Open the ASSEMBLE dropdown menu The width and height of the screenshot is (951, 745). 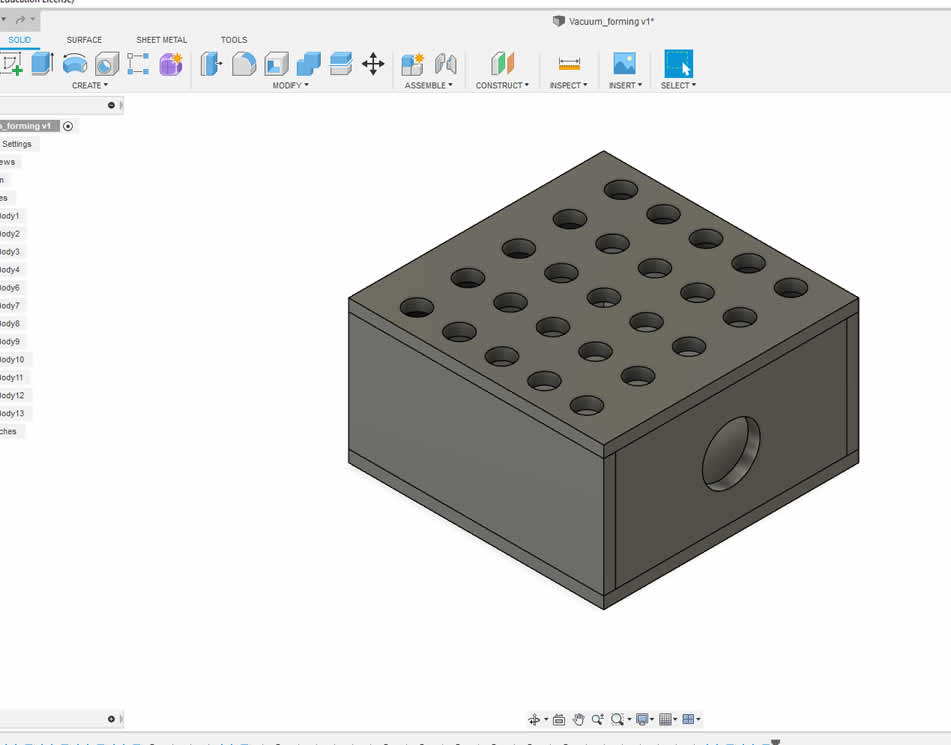pyautogui.click(x=428, y=86)
